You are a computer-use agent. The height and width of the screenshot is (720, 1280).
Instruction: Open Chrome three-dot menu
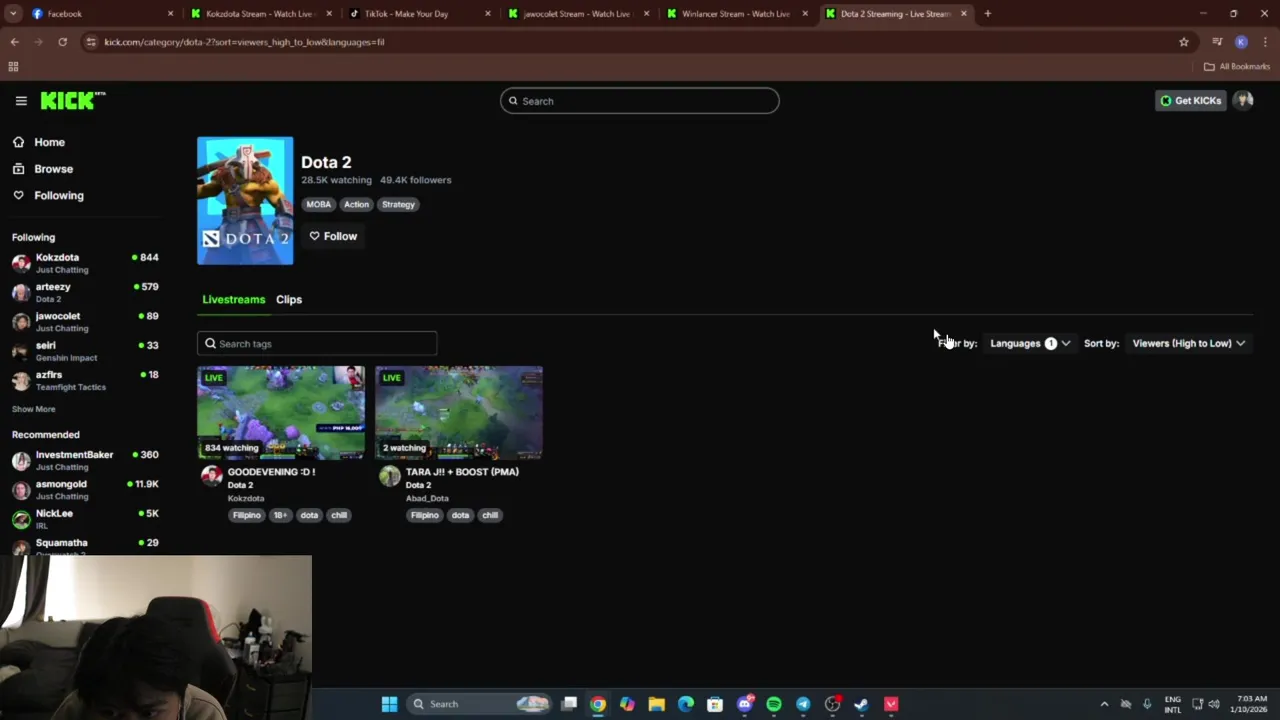1265,42
